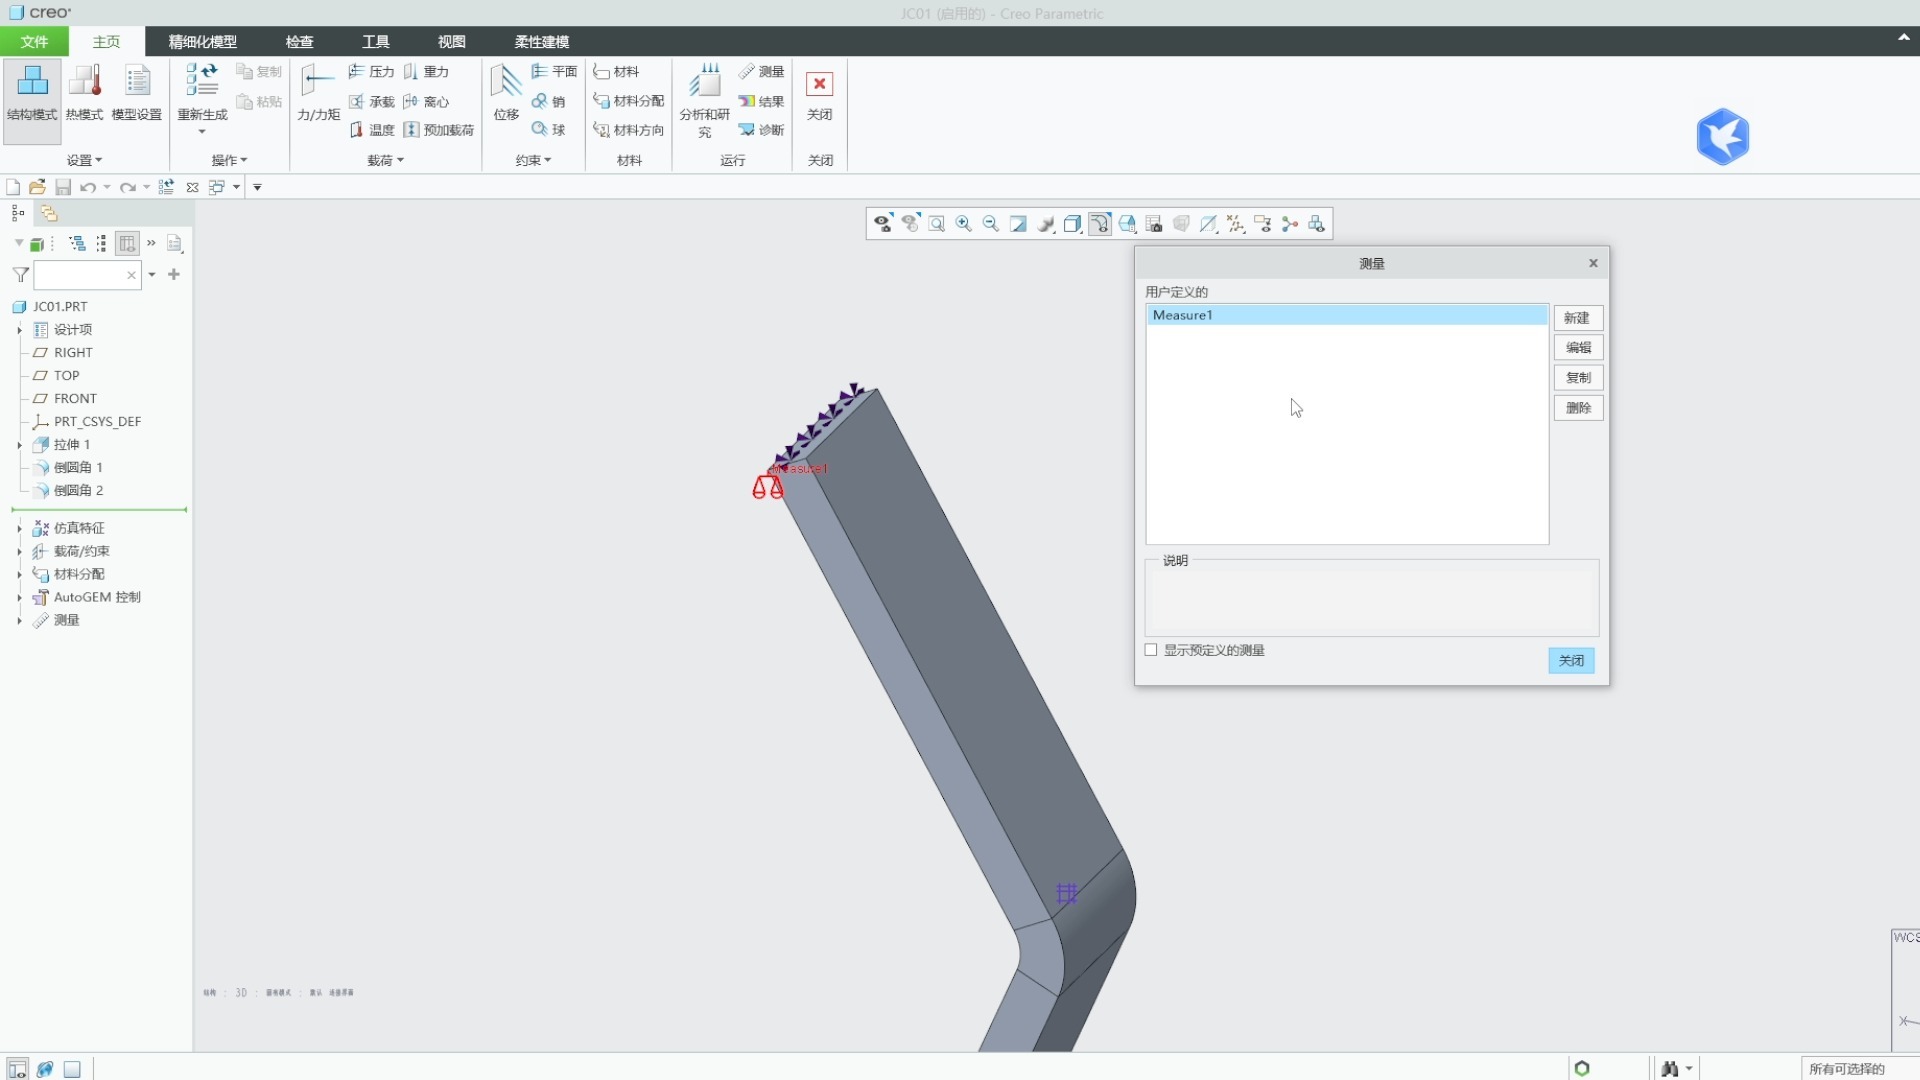Open Analyses and Studies (分析和研究)
Viewport: 1920px width, 1080px height.
tap(705, 100)
